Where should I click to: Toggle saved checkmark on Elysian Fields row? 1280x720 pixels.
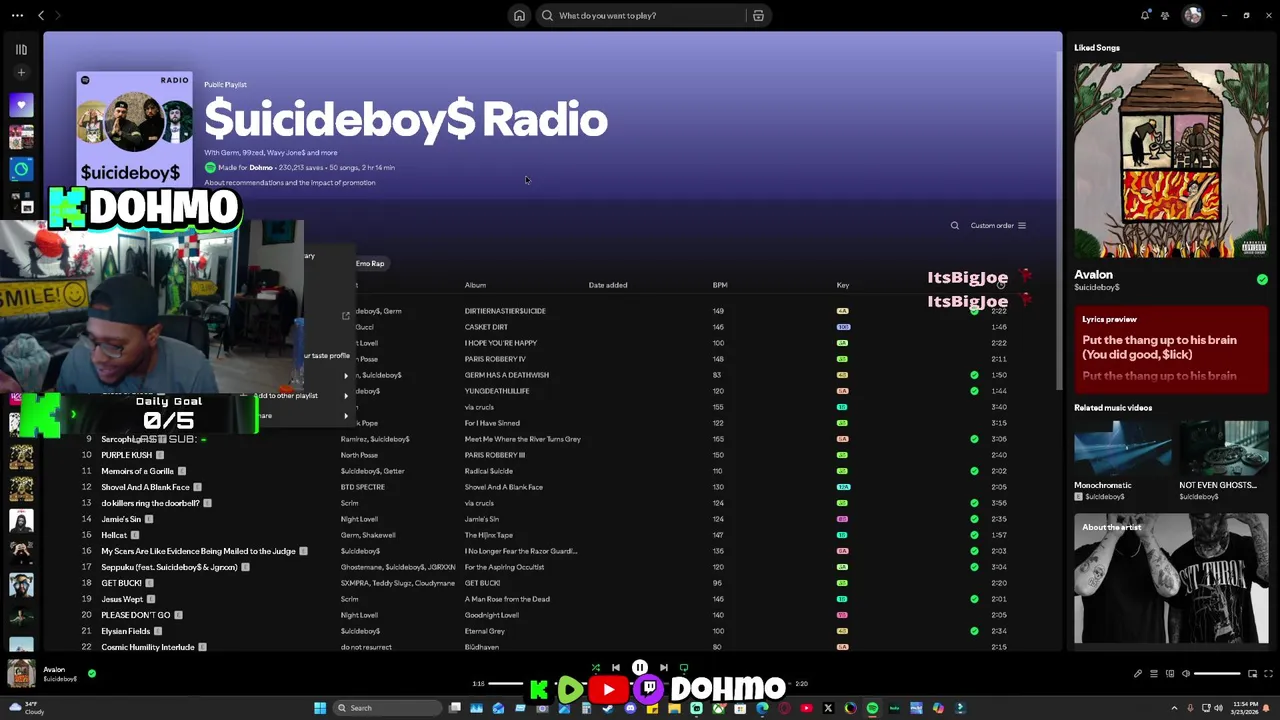pos(974,631)
